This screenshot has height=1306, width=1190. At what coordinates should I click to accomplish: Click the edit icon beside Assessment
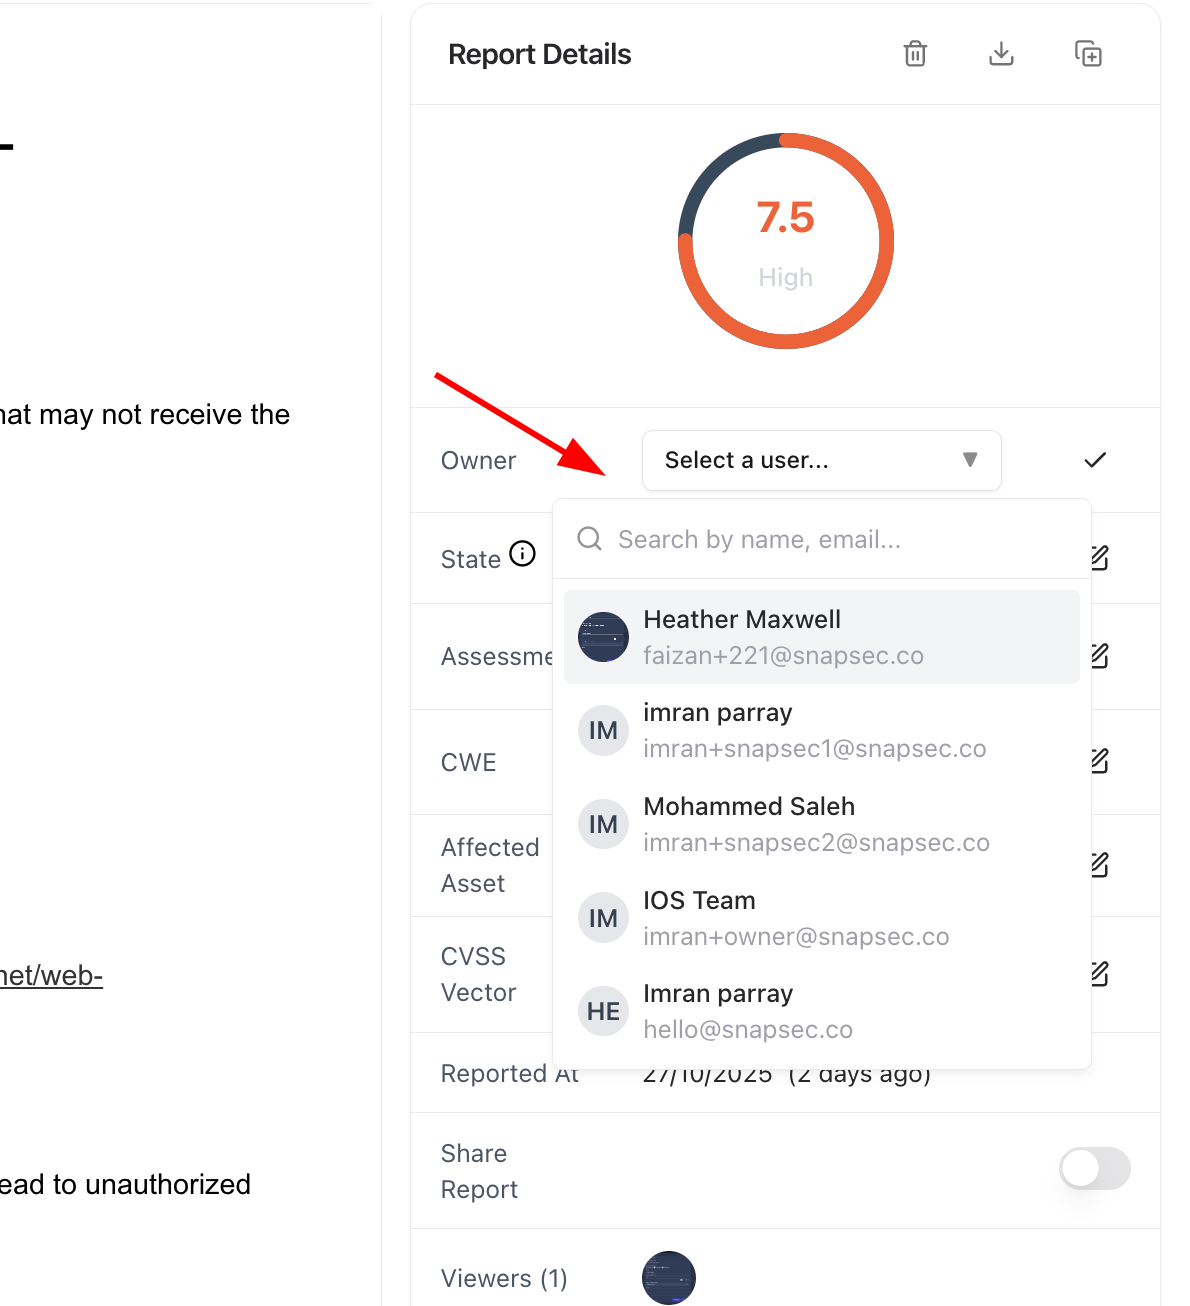pos(1098,656)
